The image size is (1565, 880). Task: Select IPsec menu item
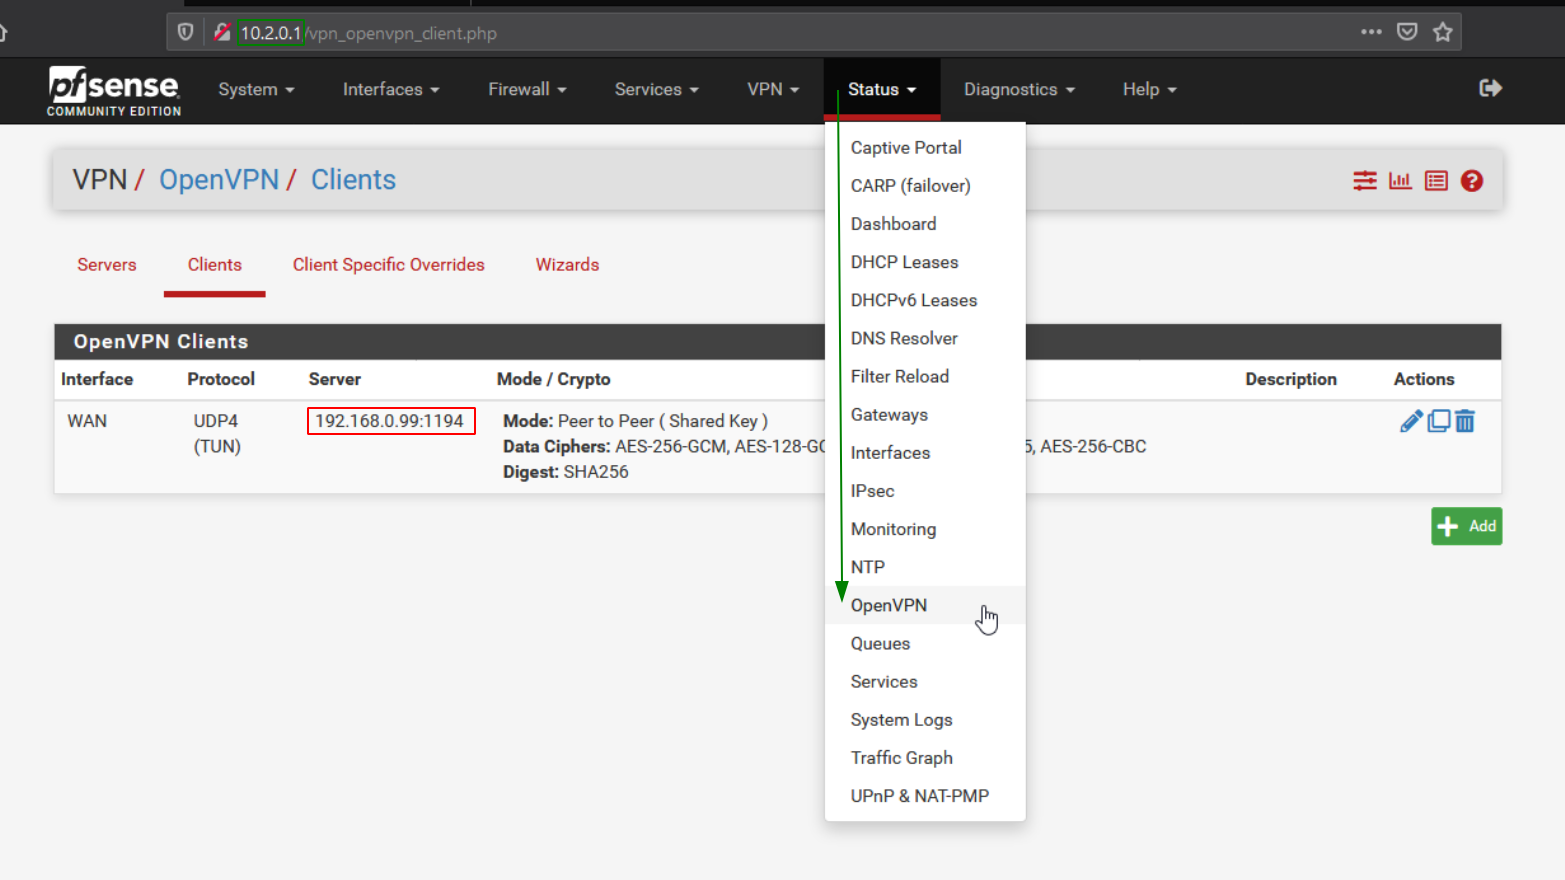point(925,491)
